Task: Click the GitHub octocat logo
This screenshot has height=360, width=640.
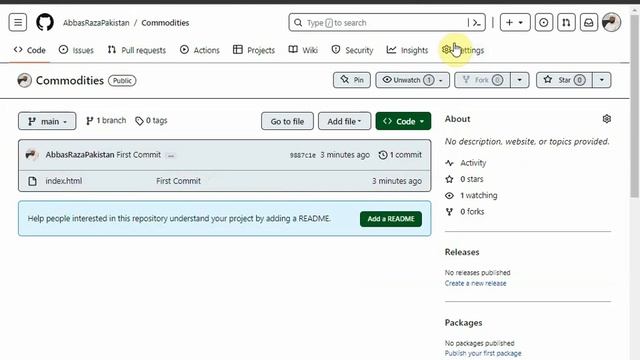Action: [45, 22]
